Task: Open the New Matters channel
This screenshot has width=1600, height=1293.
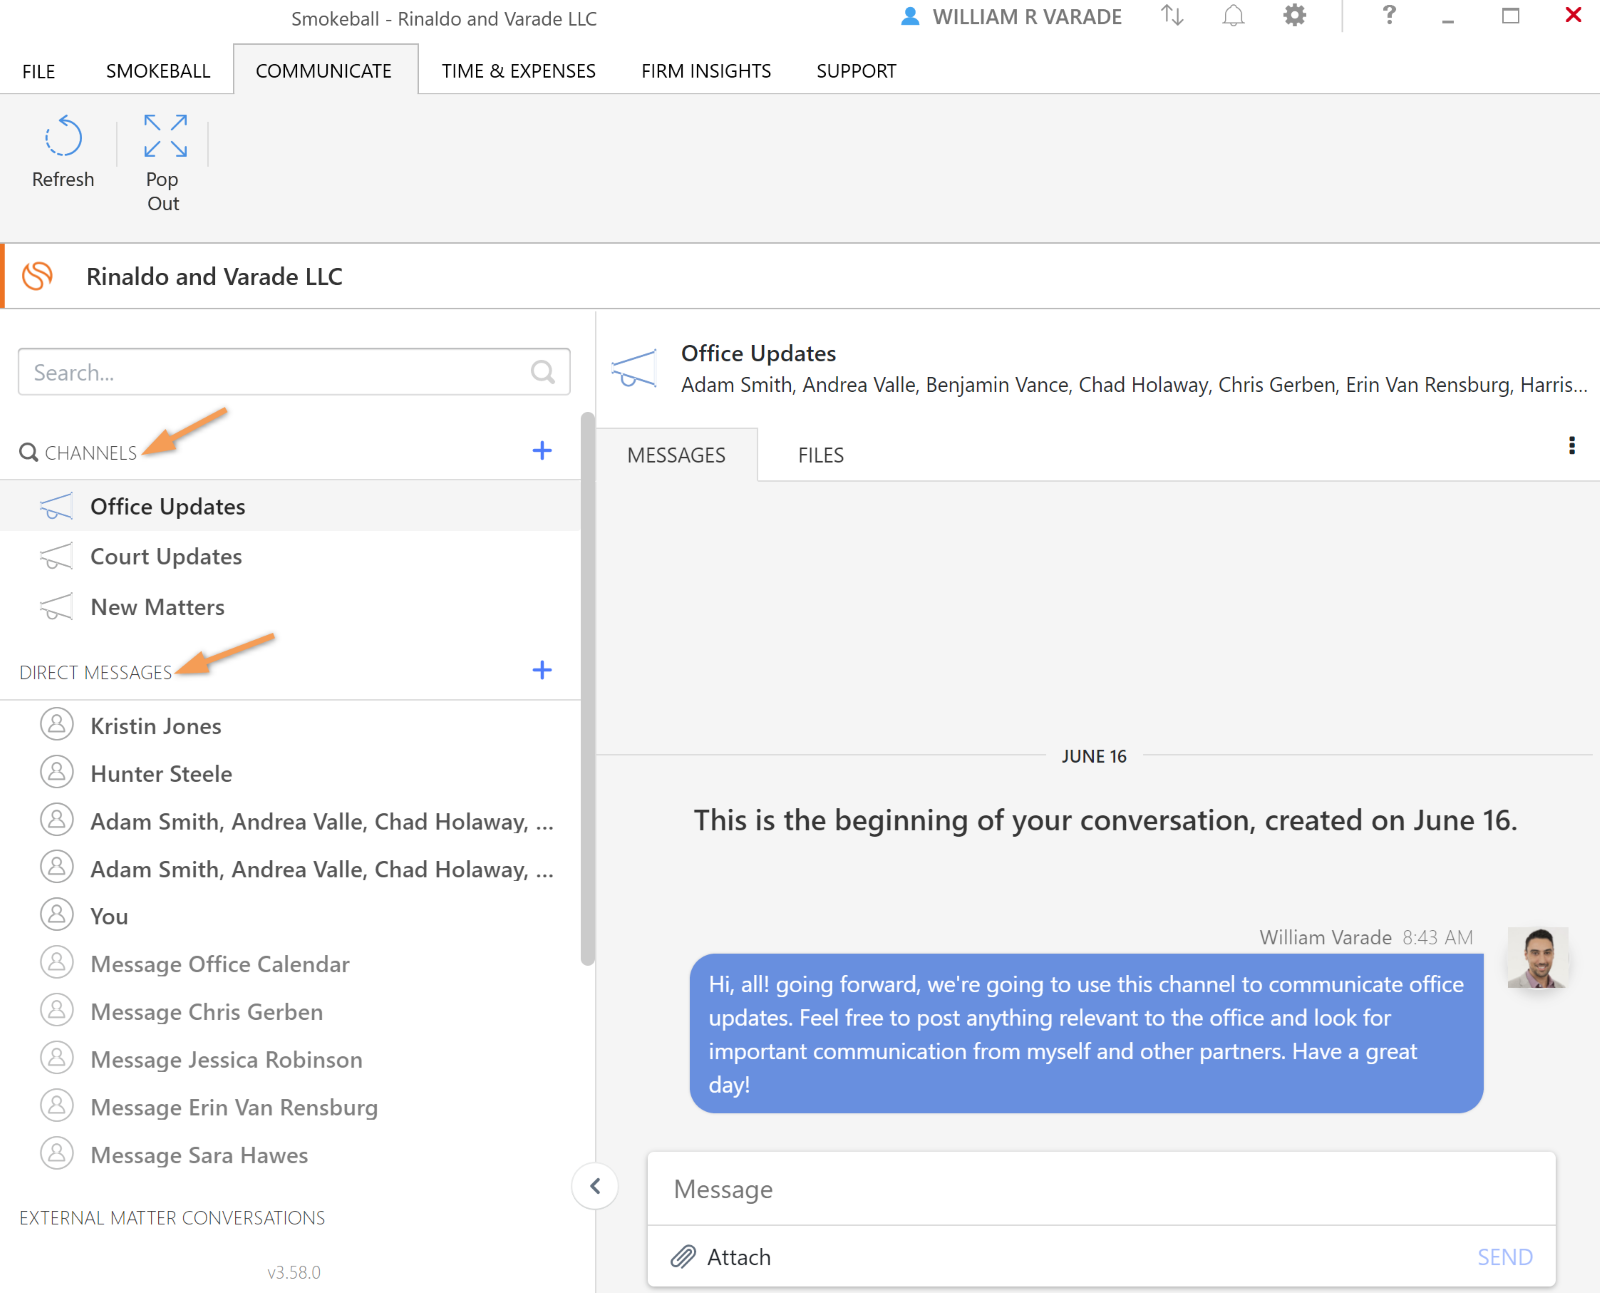Action: pos(290,607)
